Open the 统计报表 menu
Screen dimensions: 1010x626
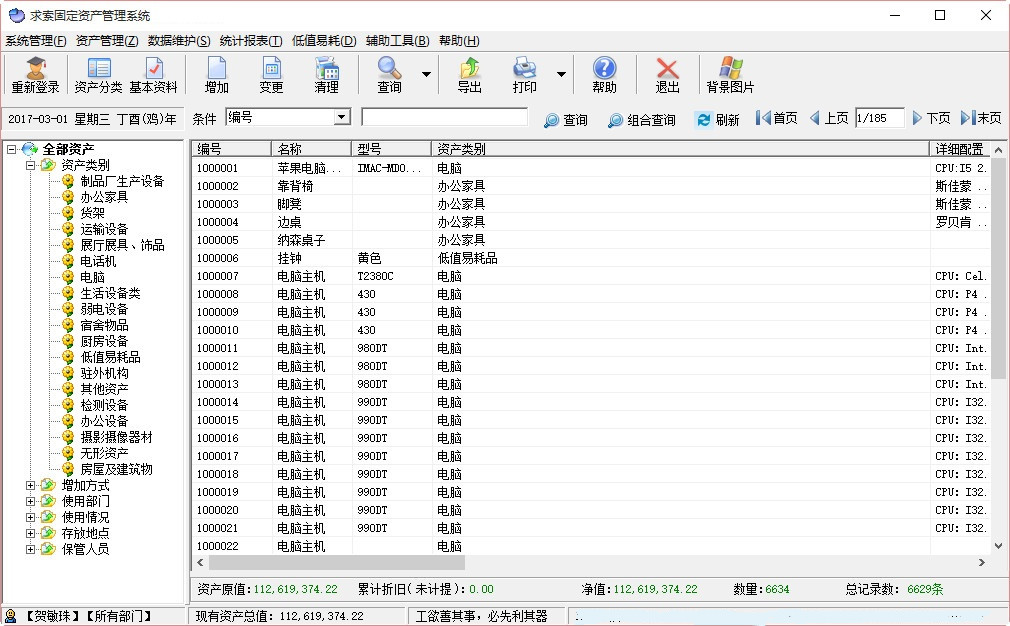coord(250,40)
